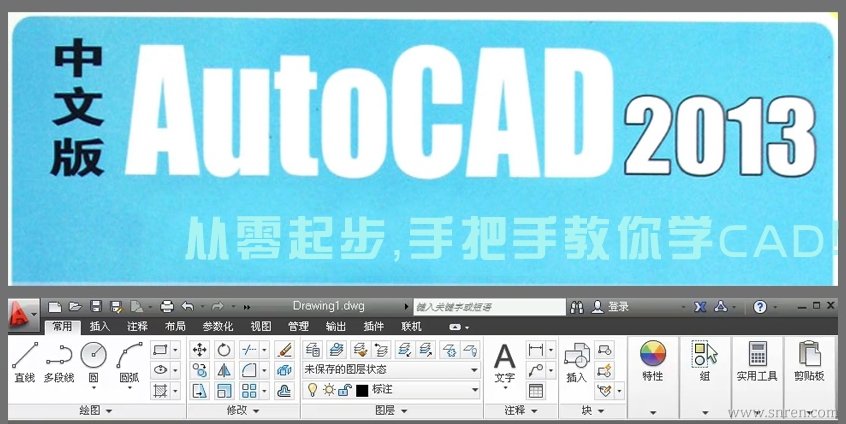
Task: Toggle layer on/off with the light bulb
Action: pyautogui.click(x=312, y=389)
